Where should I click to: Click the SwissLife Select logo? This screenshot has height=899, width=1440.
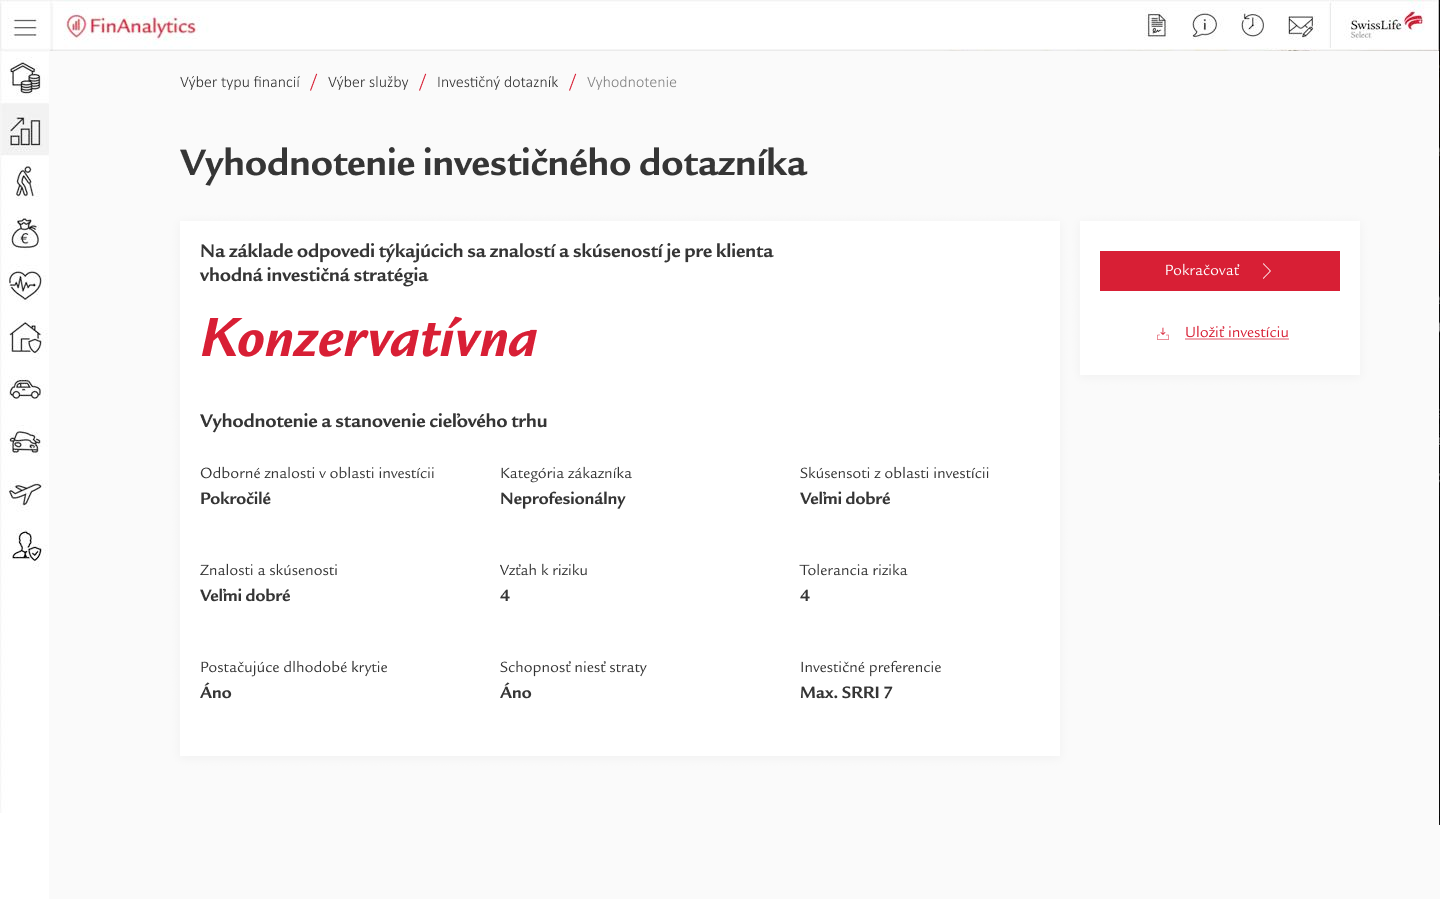[1385, 25]
